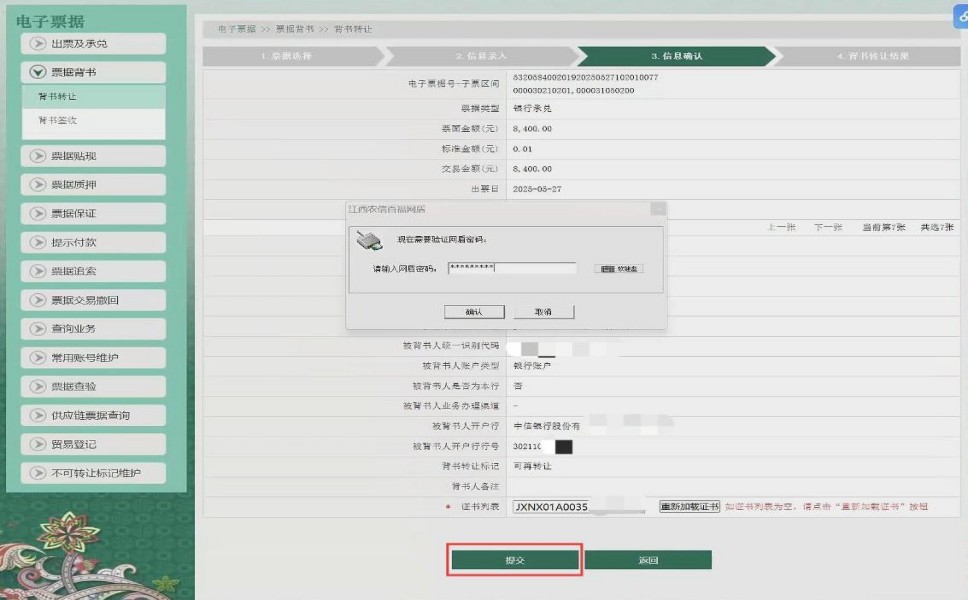The height and width of the screenshot is (600, 968).
Task: Open the 票据查验 menu
Action: tap(93, 386)
